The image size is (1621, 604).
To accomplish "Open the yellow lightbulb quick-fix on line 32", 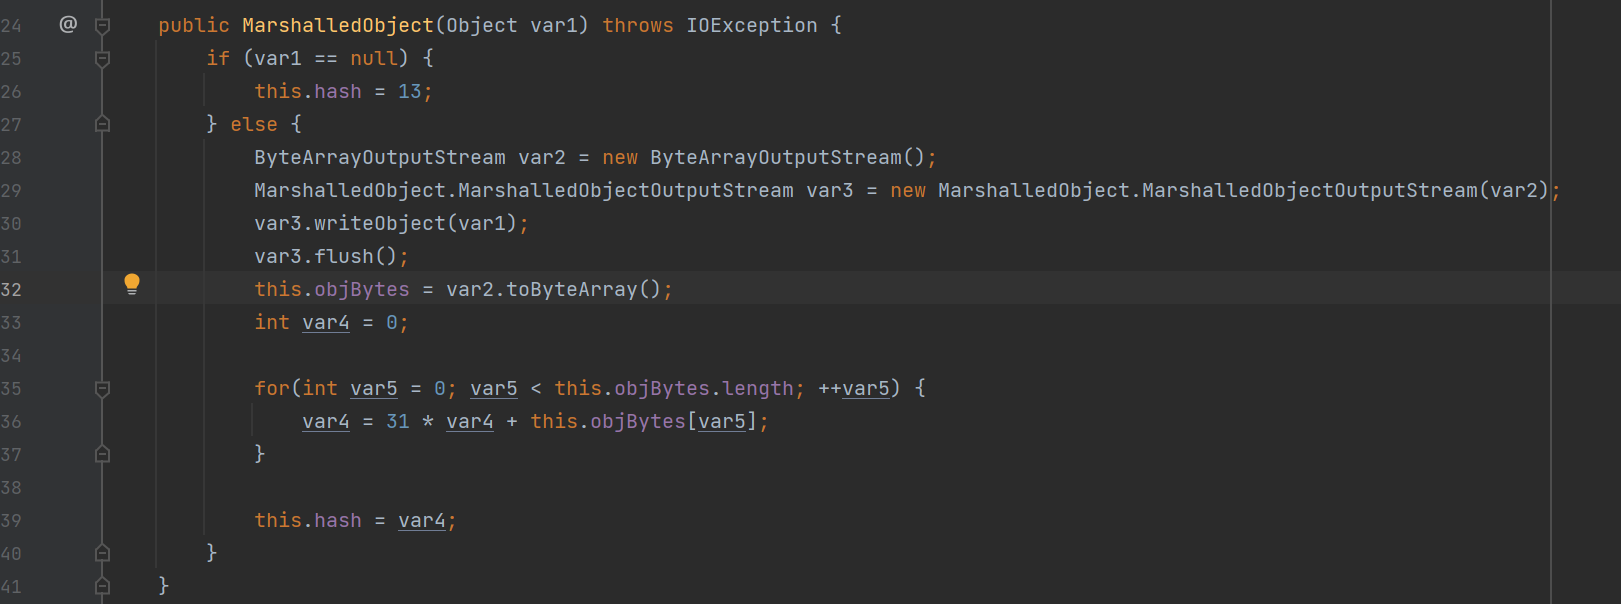I will coord(132,285).
